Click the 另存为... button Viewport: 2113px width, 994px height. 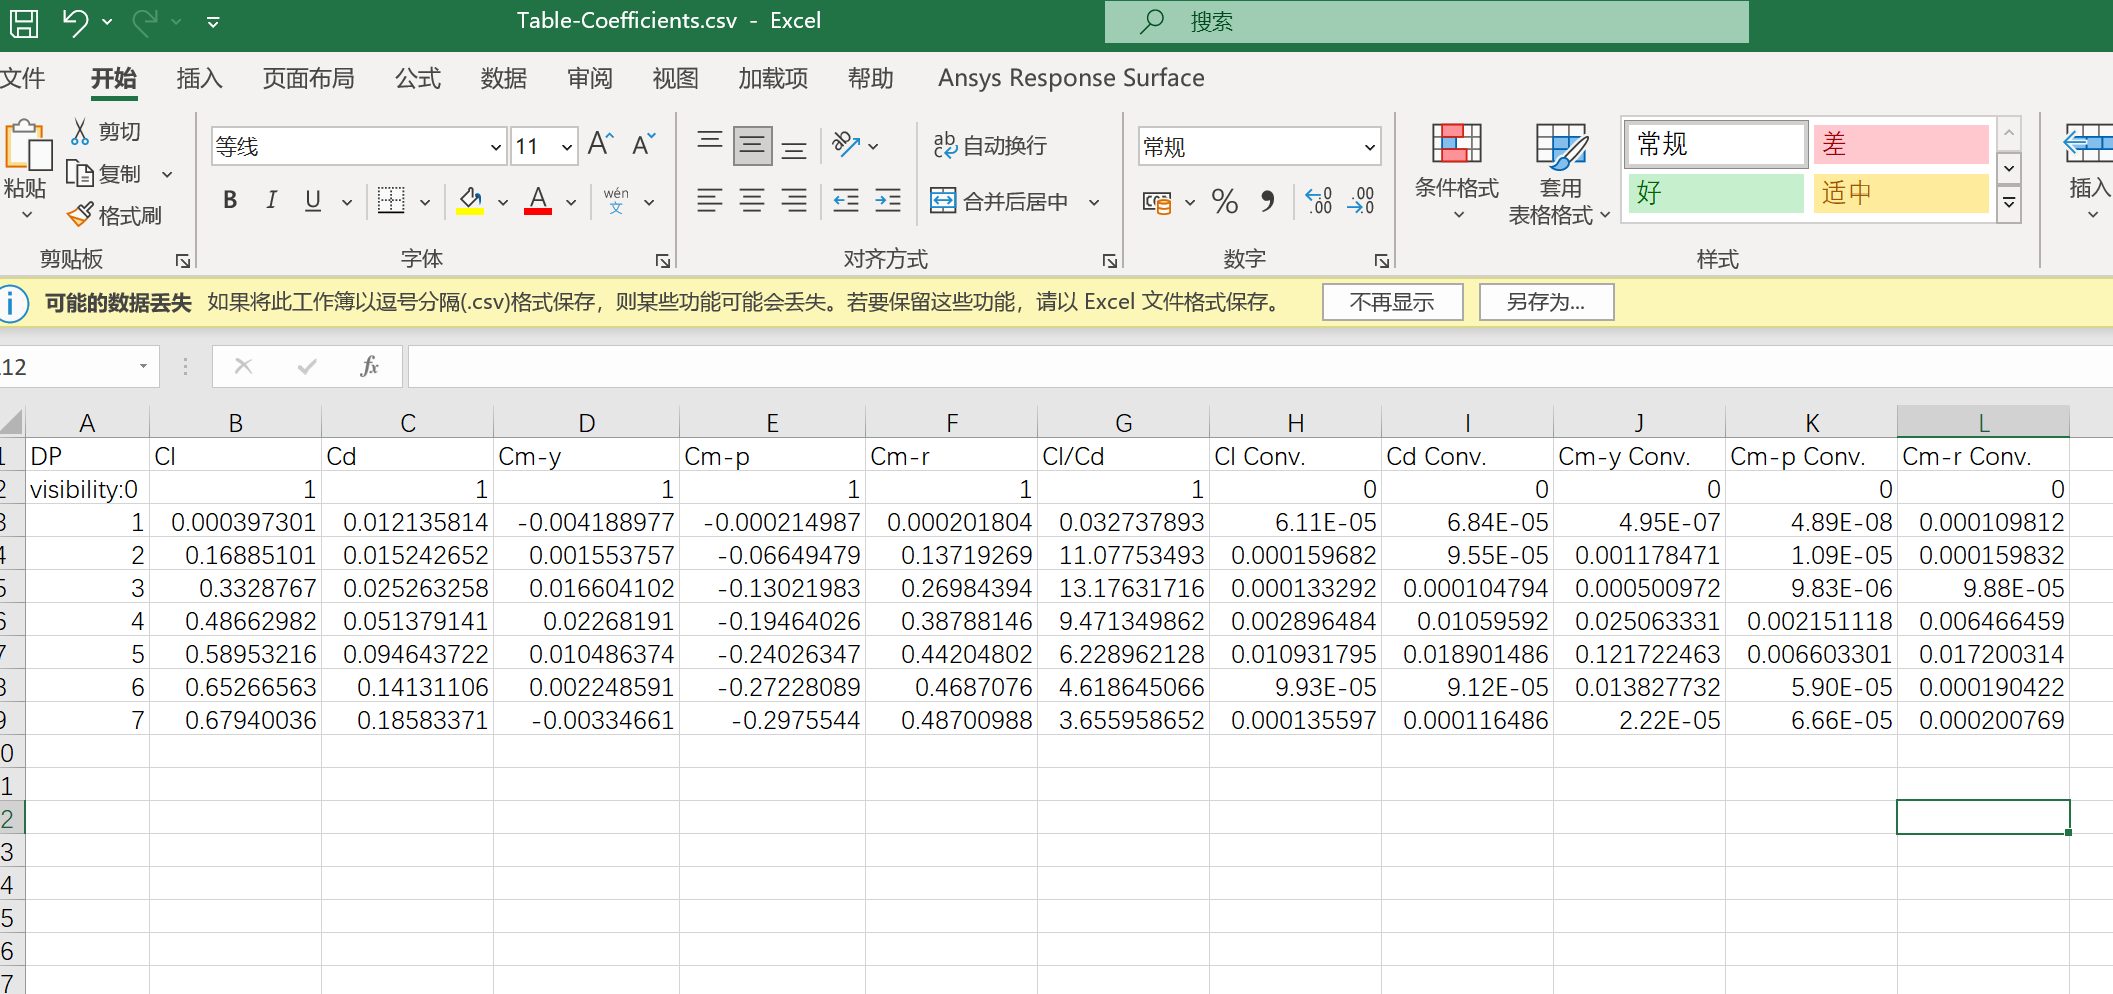point(1546,302)
